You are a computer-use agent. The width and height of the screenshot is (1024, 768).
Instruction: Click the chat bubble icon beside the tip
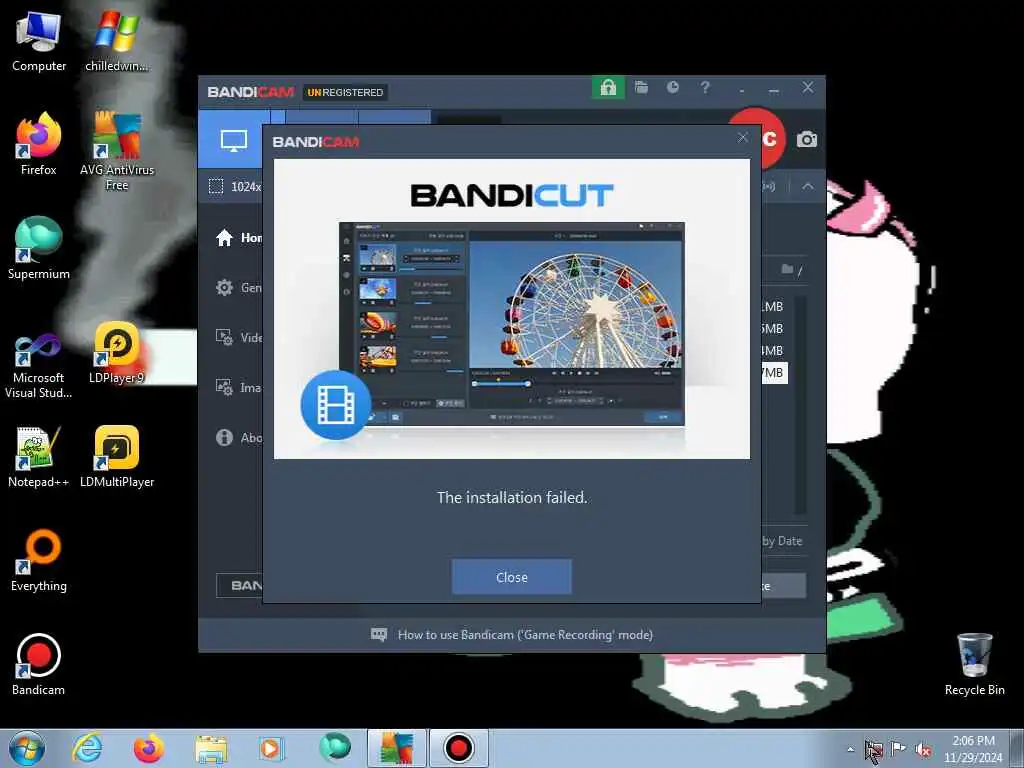pyautogui.click(x=379, y=635)
